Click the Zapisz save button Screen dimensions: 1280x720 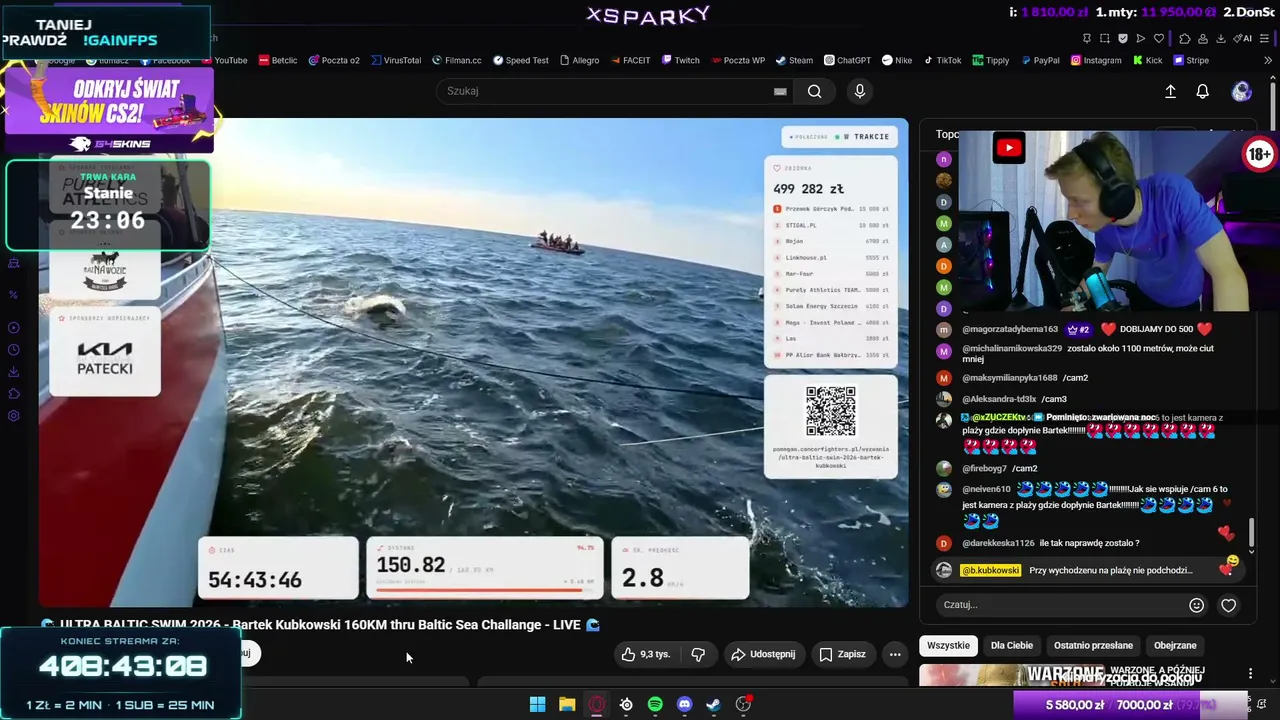[x=842, y=654]
